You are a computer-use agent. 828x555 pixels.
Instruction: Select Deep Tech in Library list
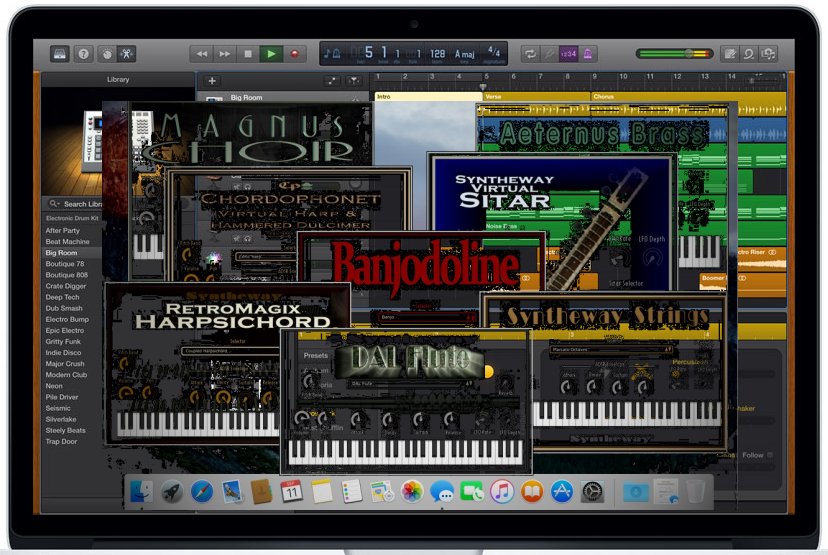coord(62,297)
